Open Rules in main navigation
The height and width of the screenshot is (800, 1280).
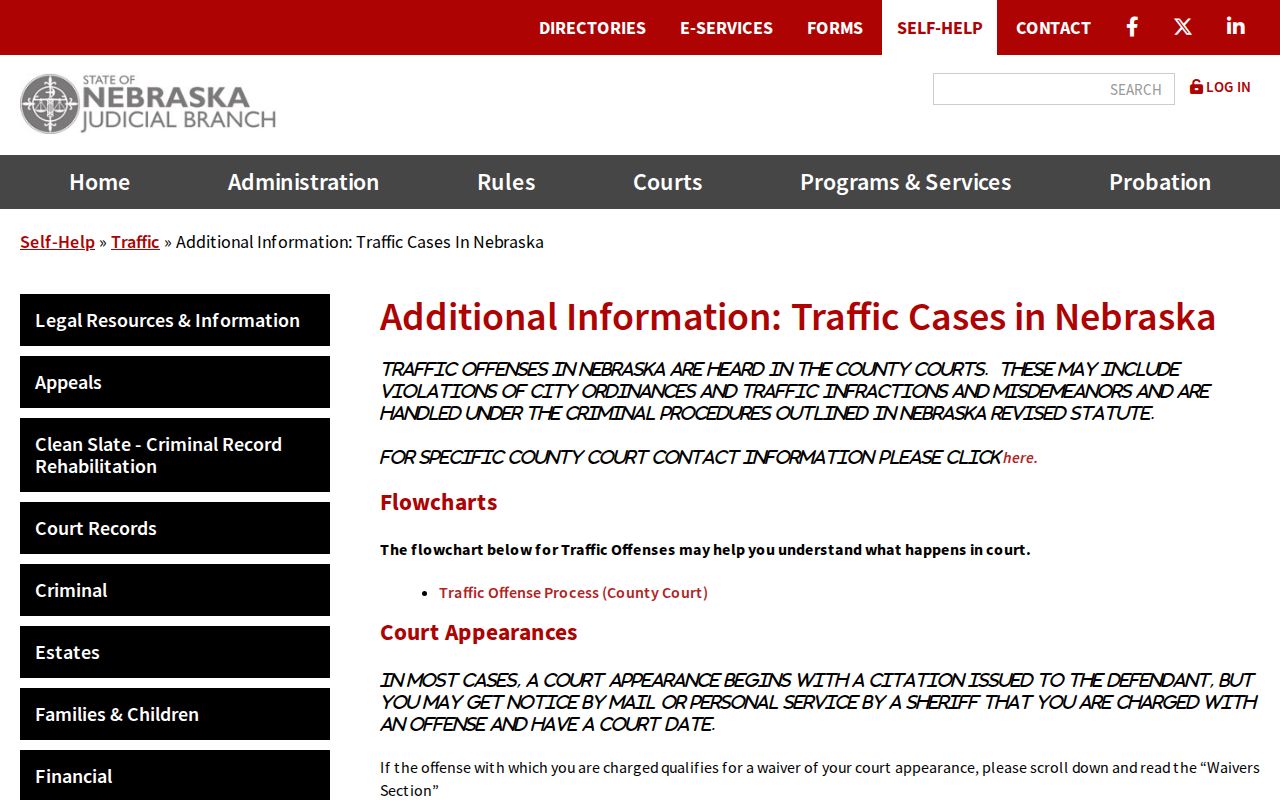click(506, 182)
